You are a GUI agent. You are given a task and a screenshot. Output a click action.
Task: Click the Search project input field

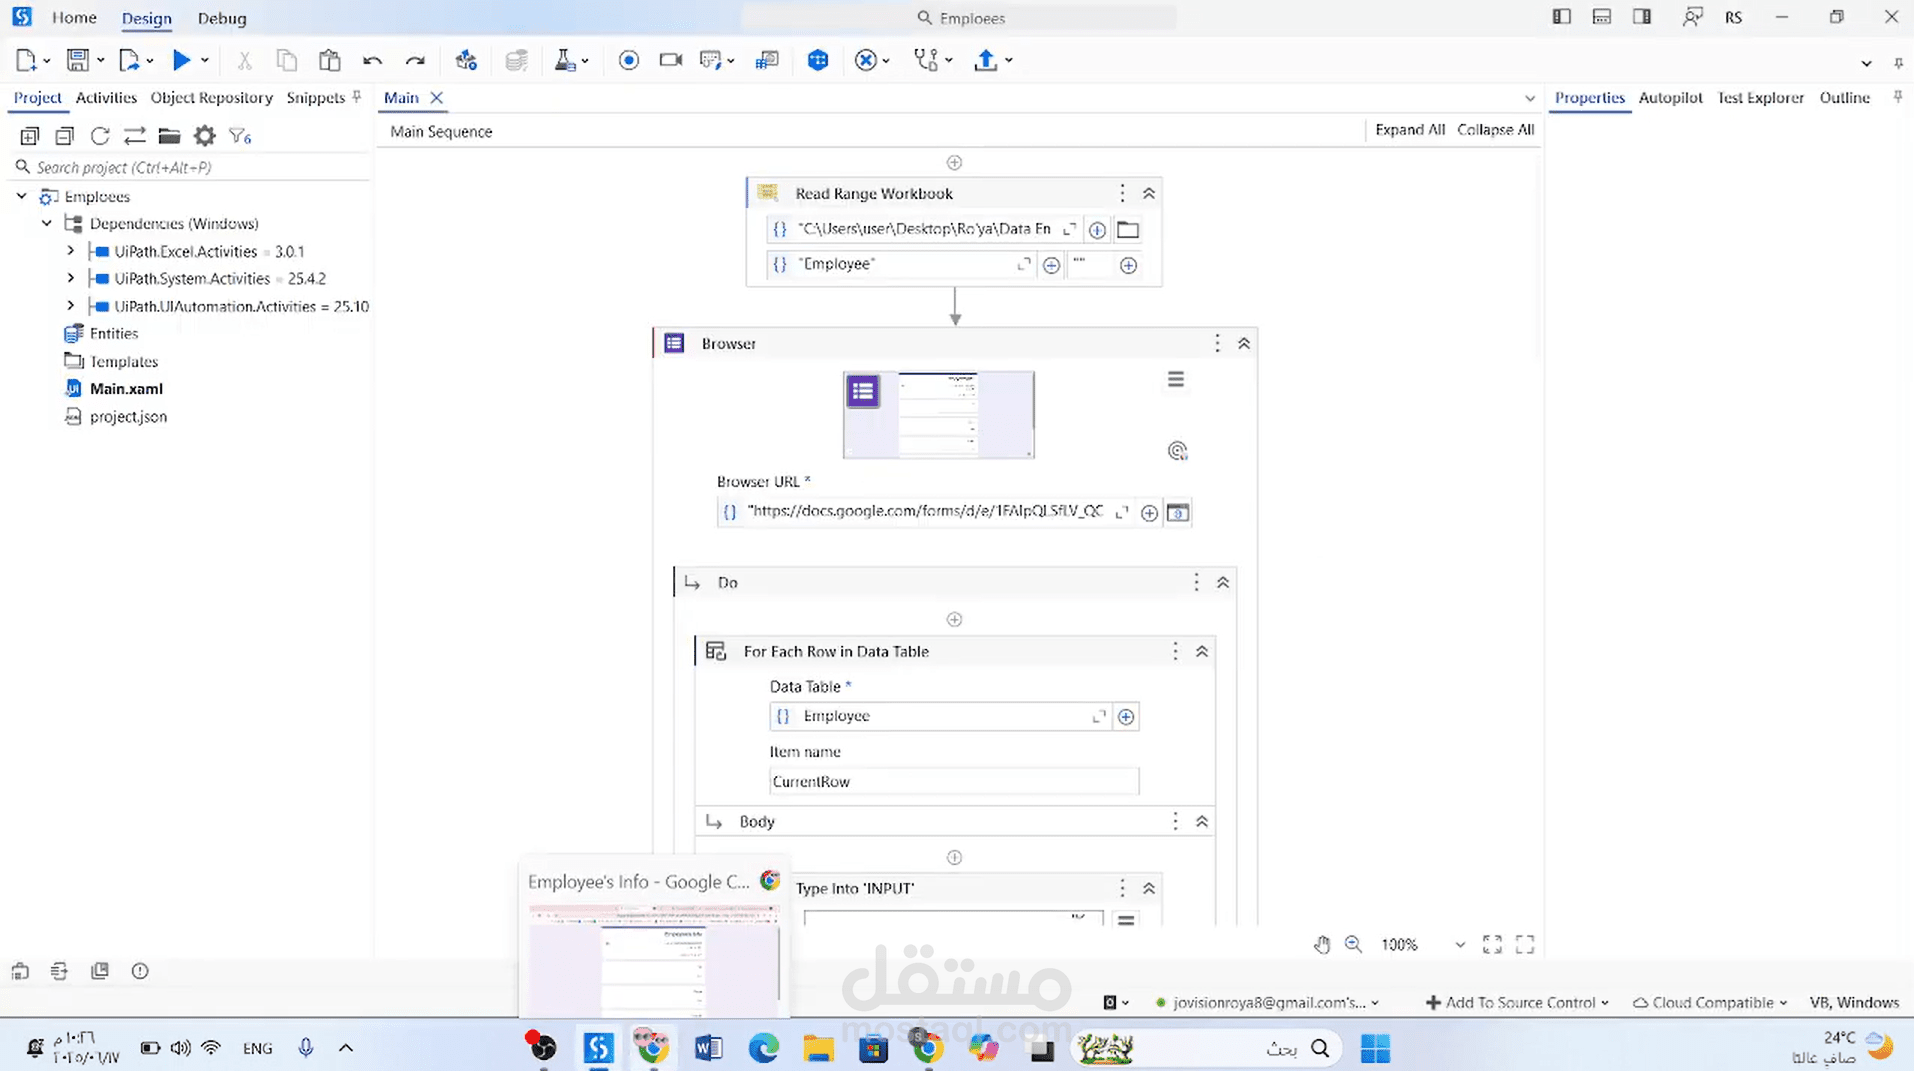190,167
